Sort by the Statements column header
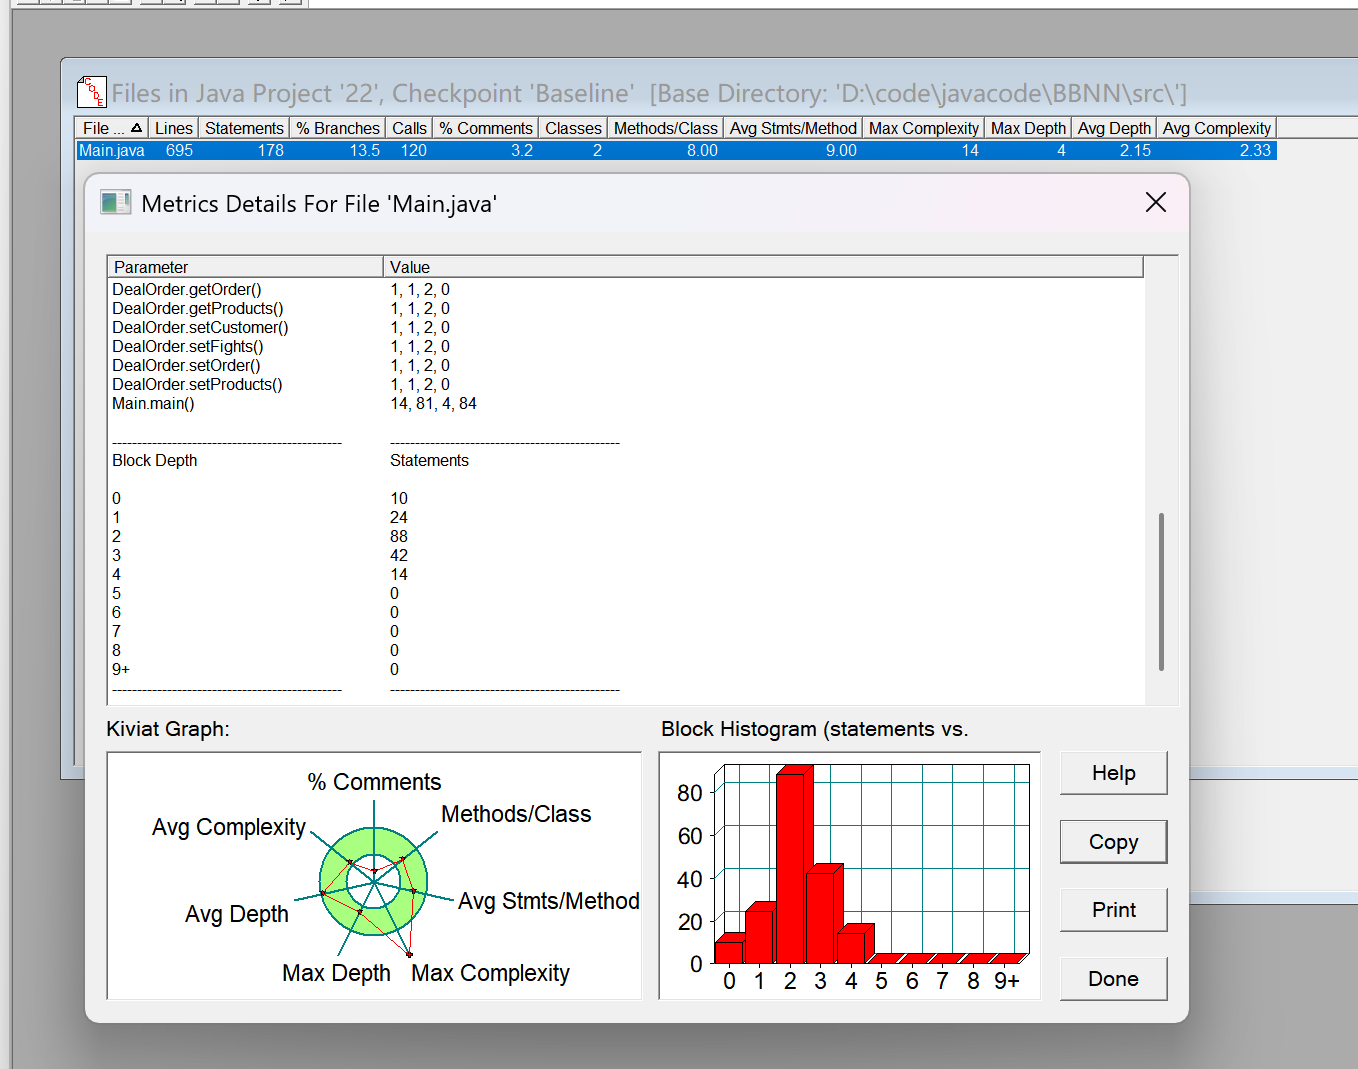Screen dimensions: 1358x1069 point(244,128)
